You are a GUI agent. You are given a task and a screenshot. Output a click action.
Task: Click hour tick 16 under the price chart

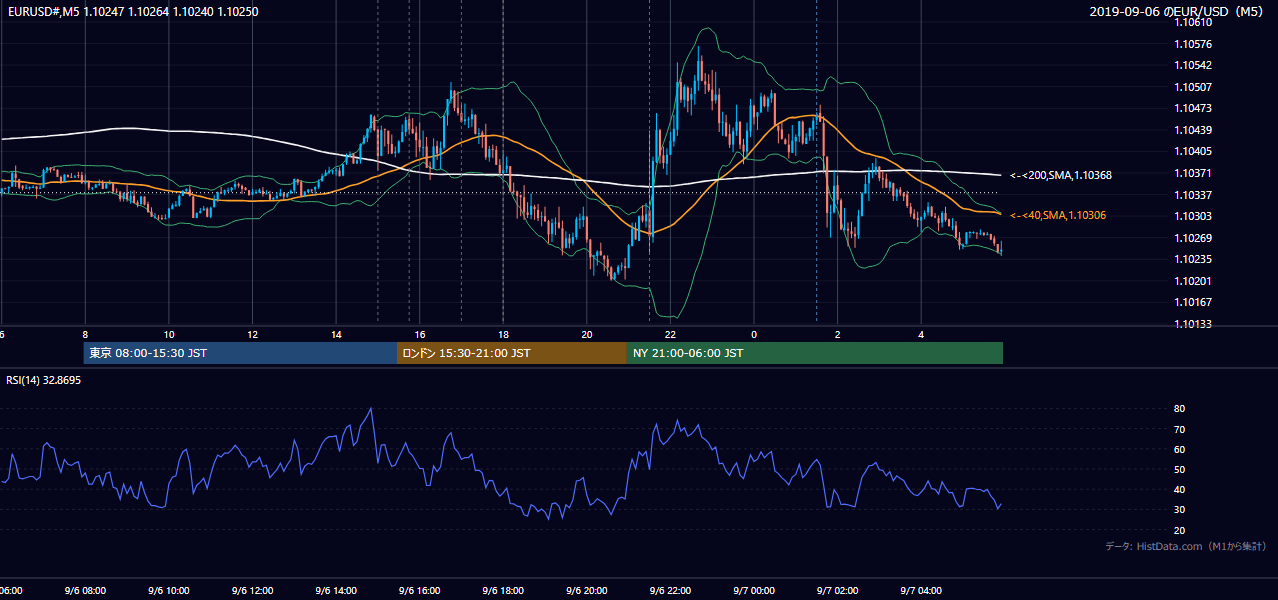coord(420,335)
